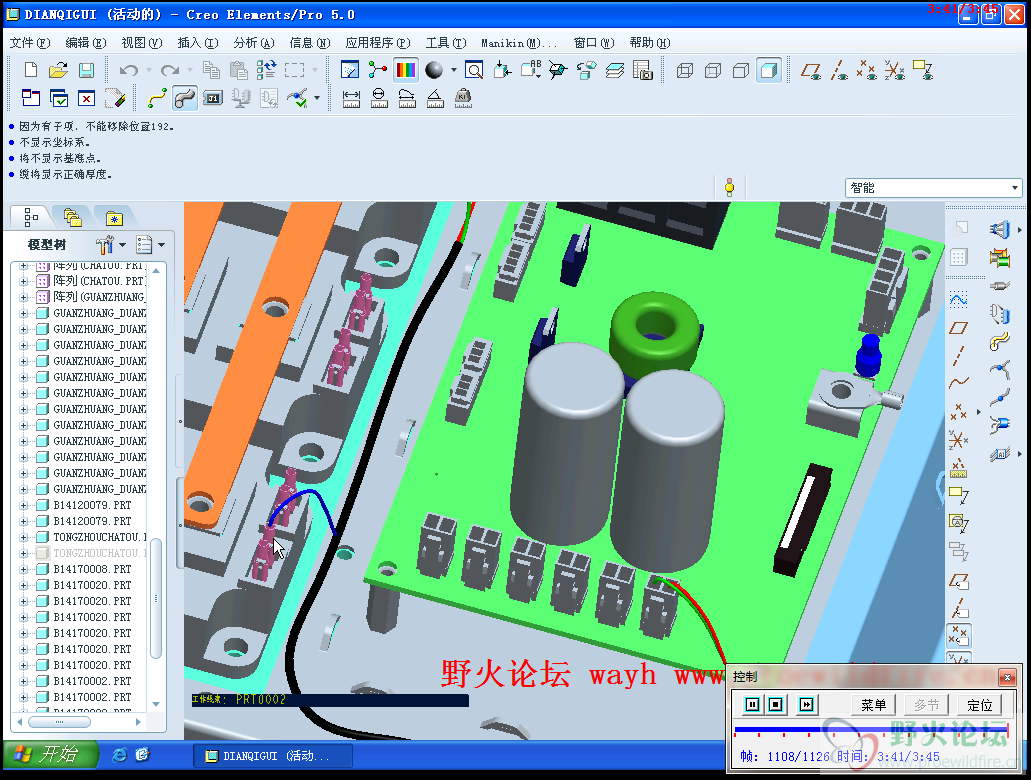The width and height of the screenshot is (1031, 780).
Task: Open the shaded sphere dropdown arrow
Action: point(454,70)
